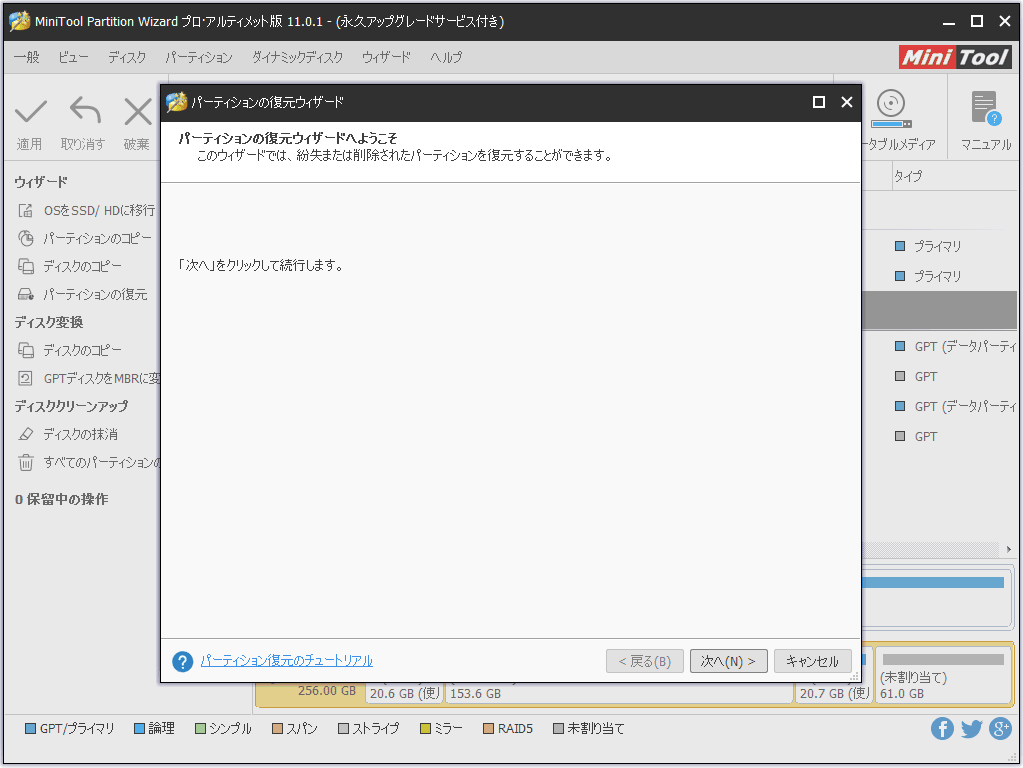Open the ディスク menu
Image resolution: width=1023 pixels, height=768 pixels.
tap(127, 57)
